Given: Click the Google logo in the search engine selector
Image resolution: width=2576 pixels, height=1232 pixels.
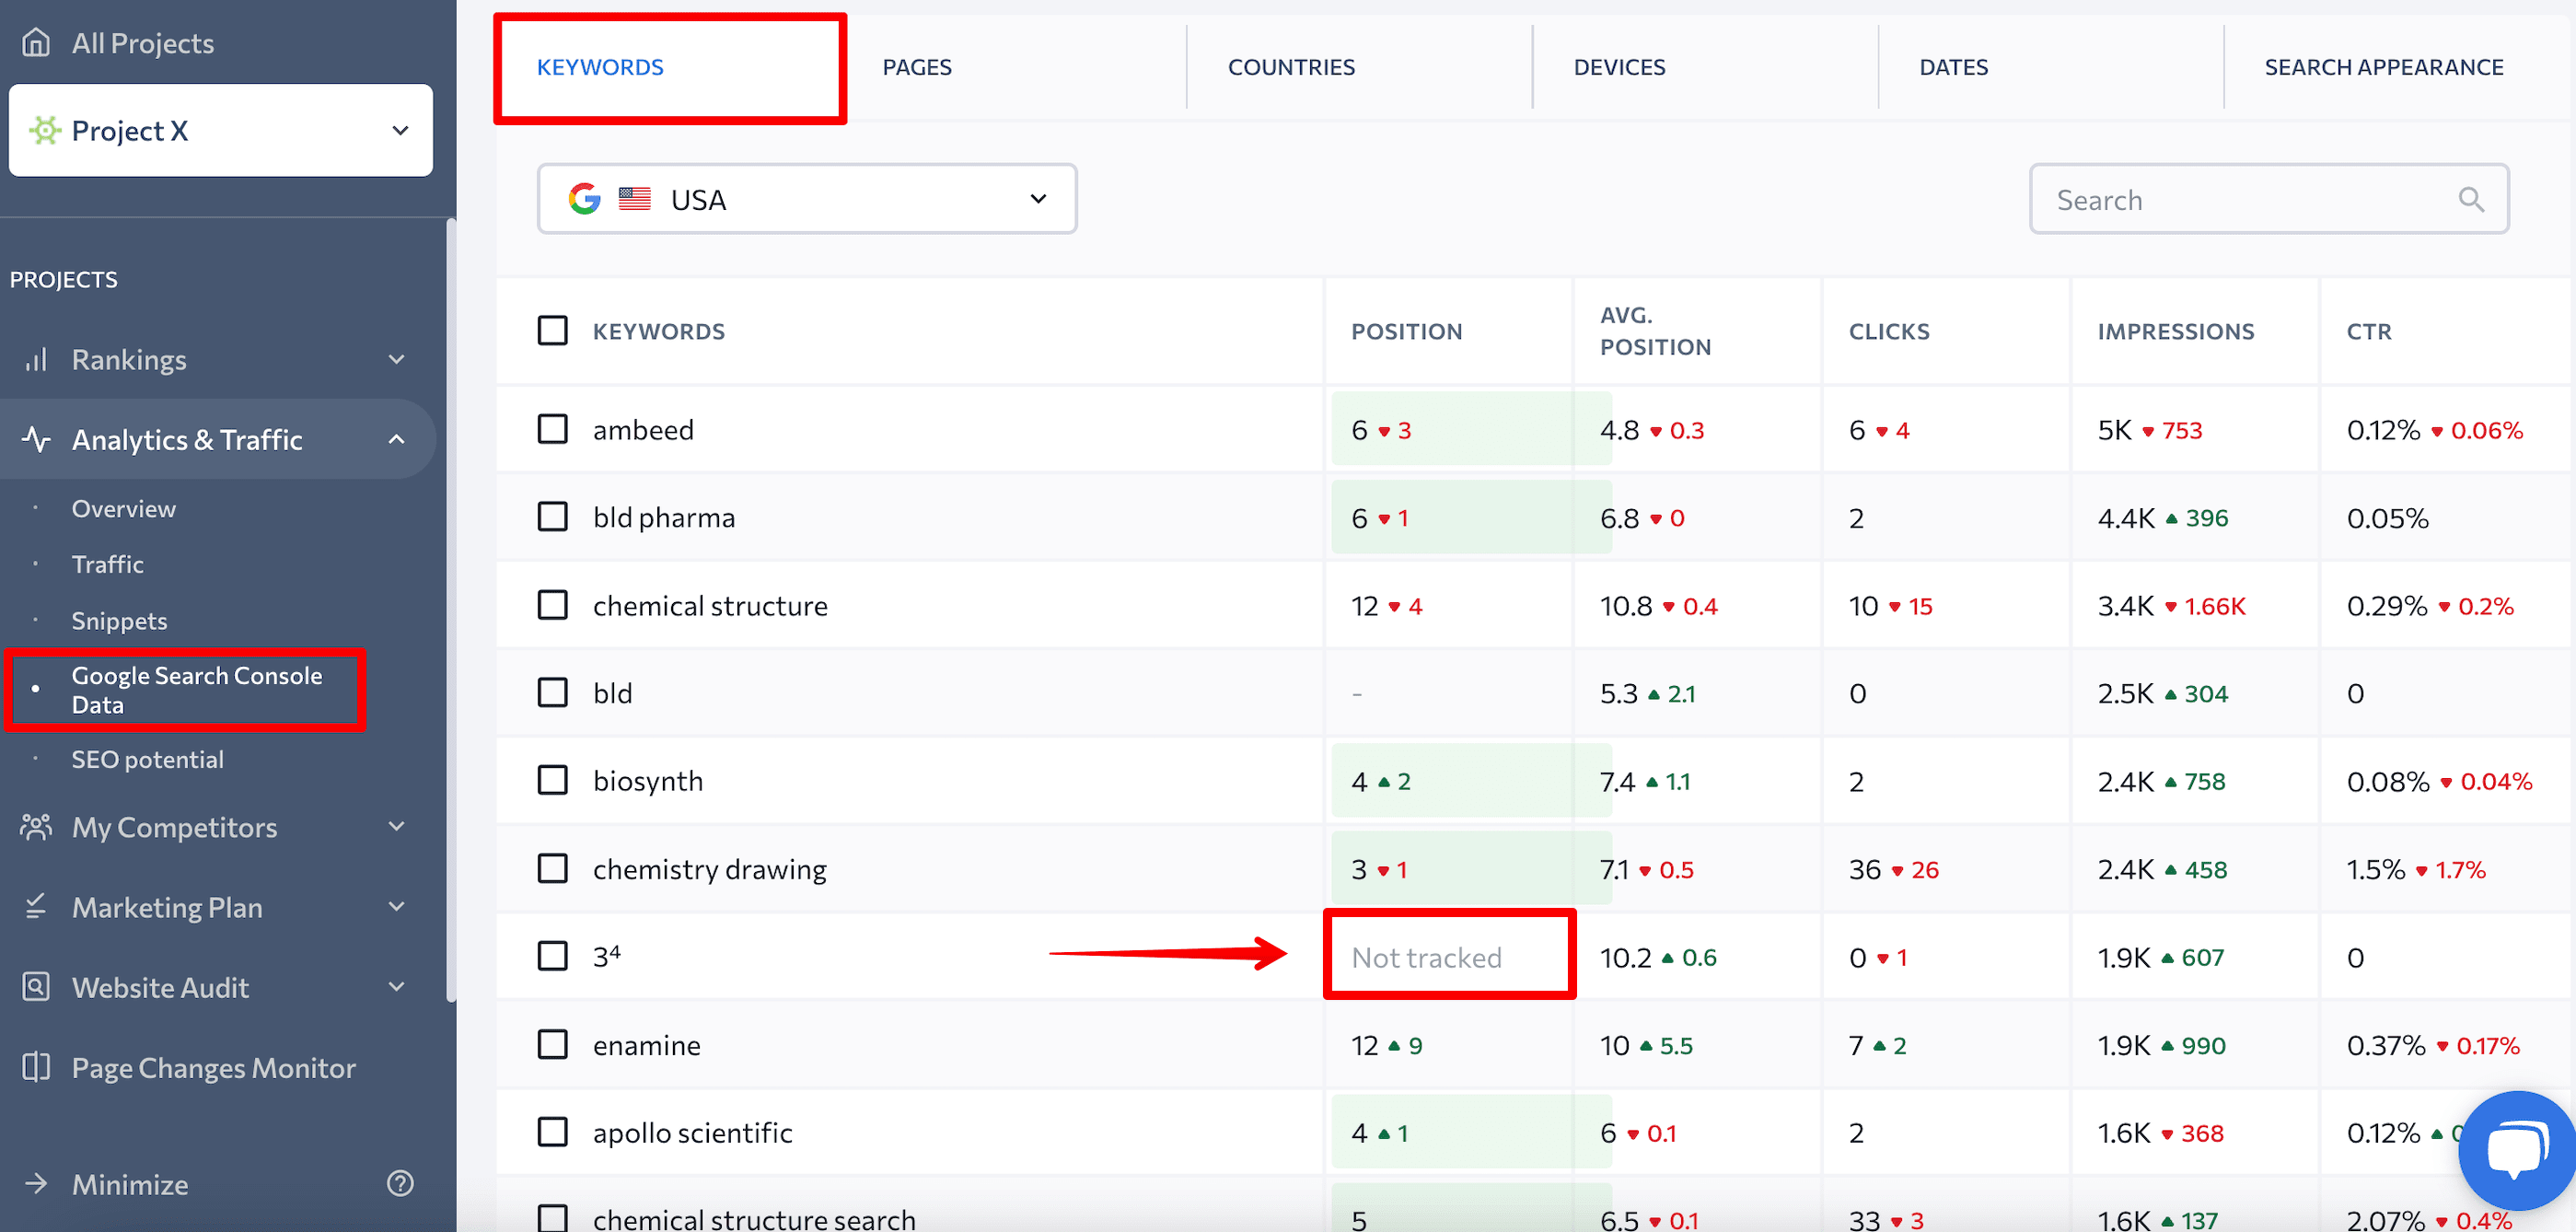Looking at the screenshot, I should click(585, 199).
